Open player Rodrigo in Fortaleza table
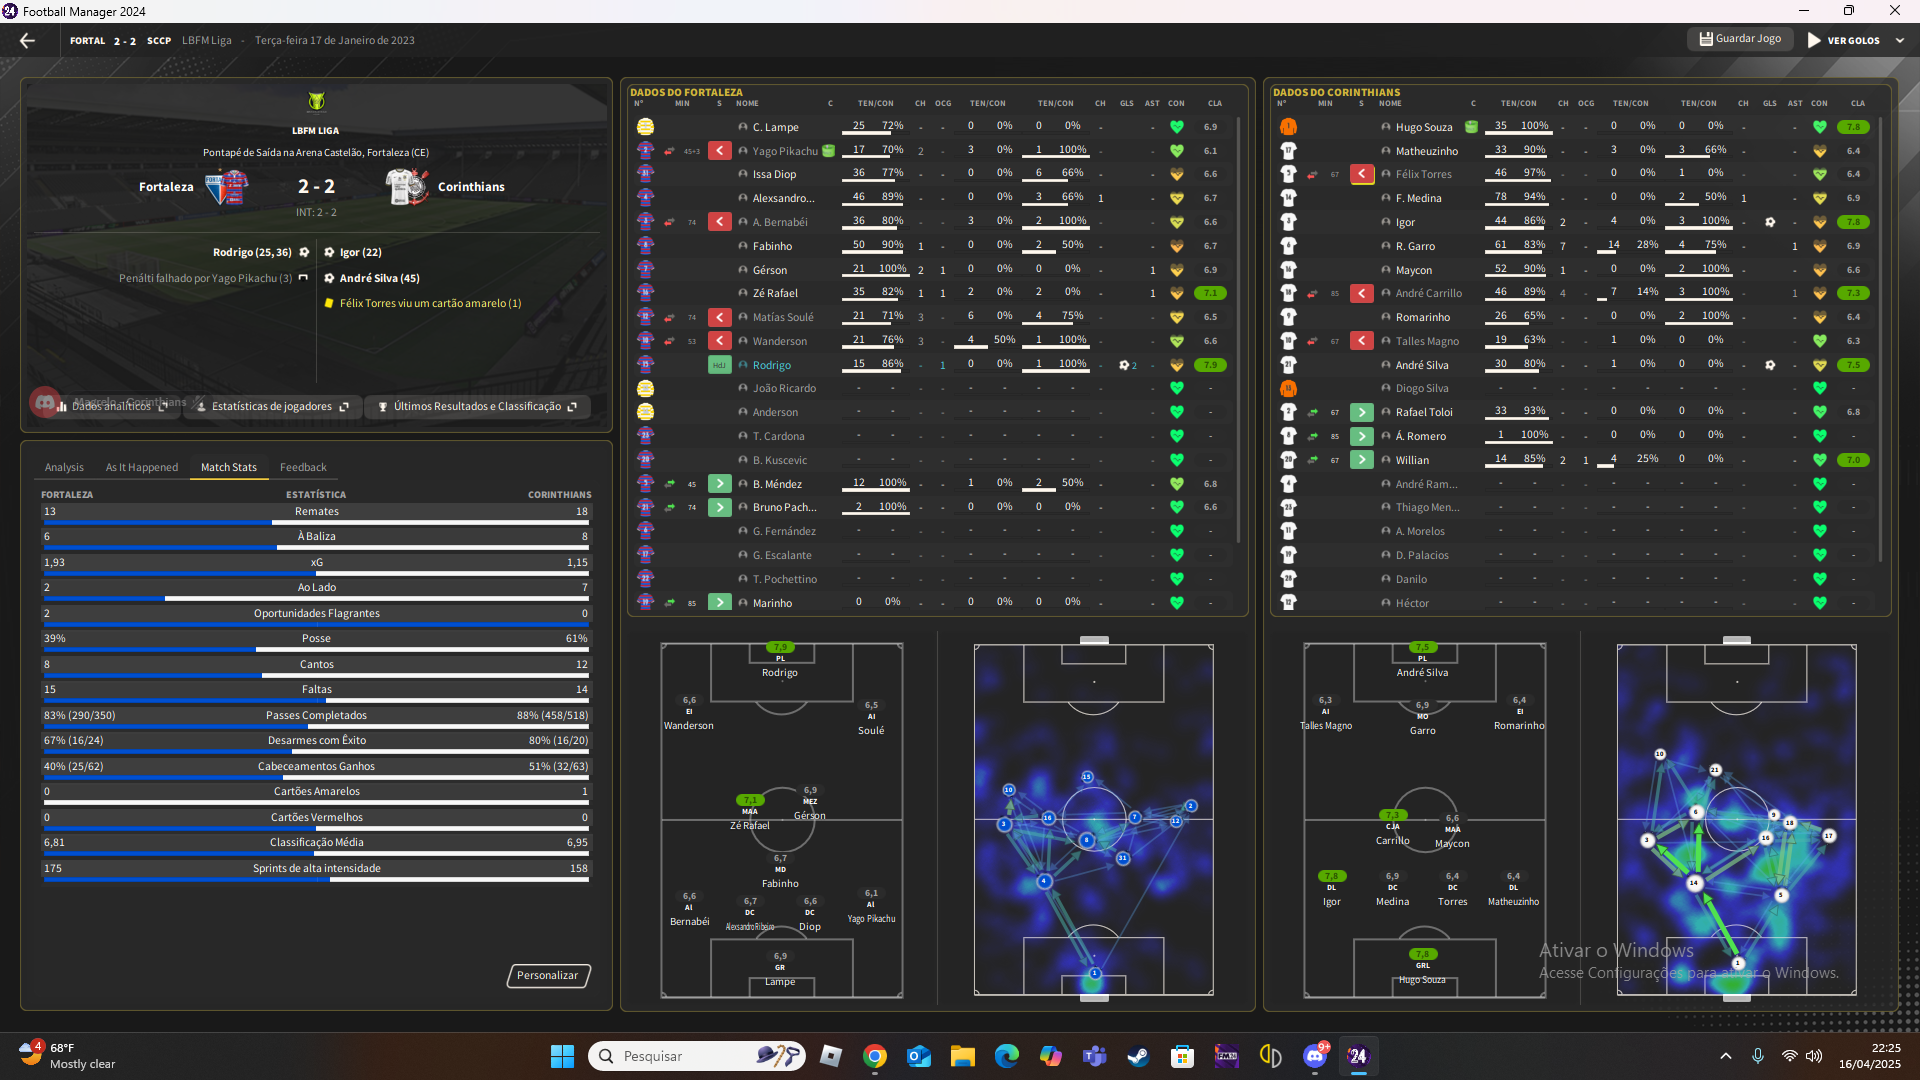The height and width of the screenshot is (1080, 1920). 771,365
